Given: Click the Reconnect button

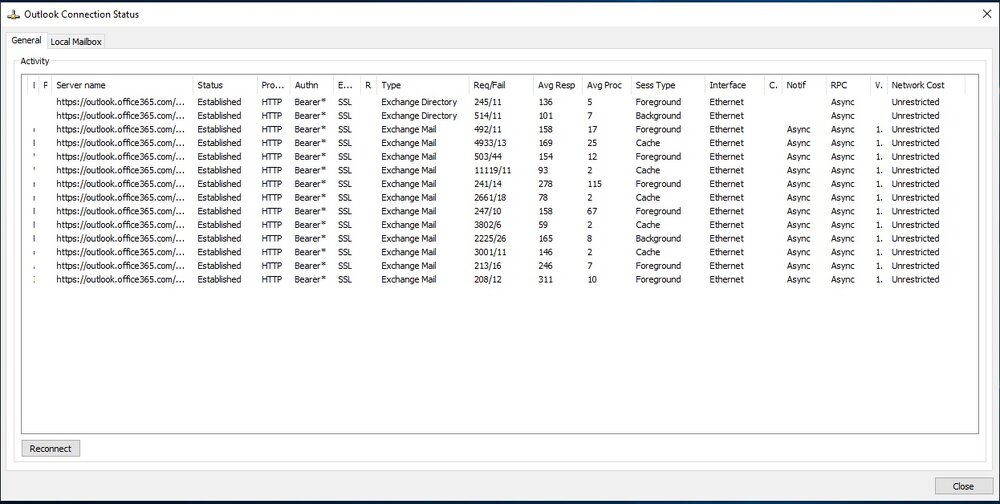Looking at the screenshot, I should [x=50, y=448].
